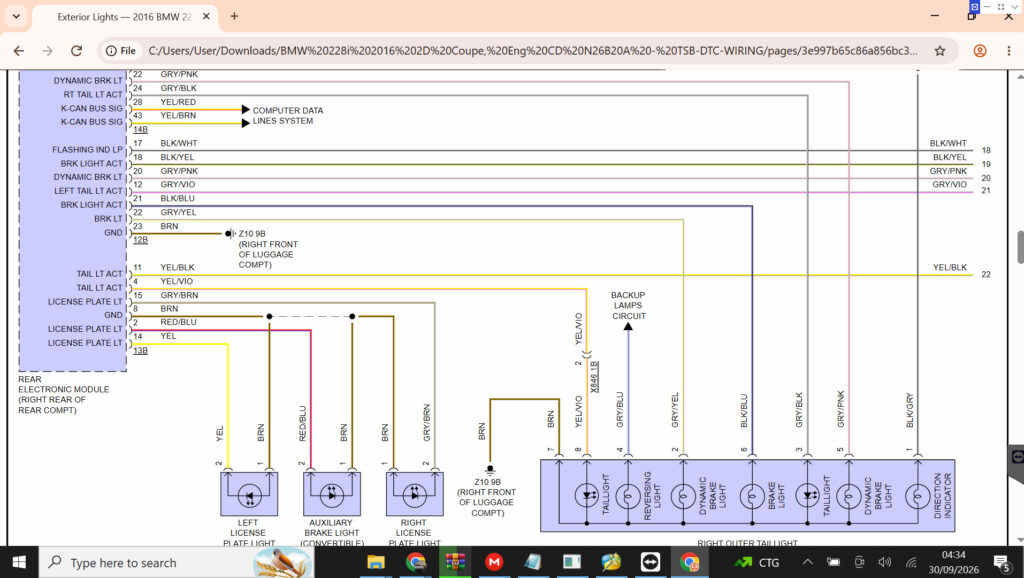Open the Chrome profile avatar

point(980,51)
